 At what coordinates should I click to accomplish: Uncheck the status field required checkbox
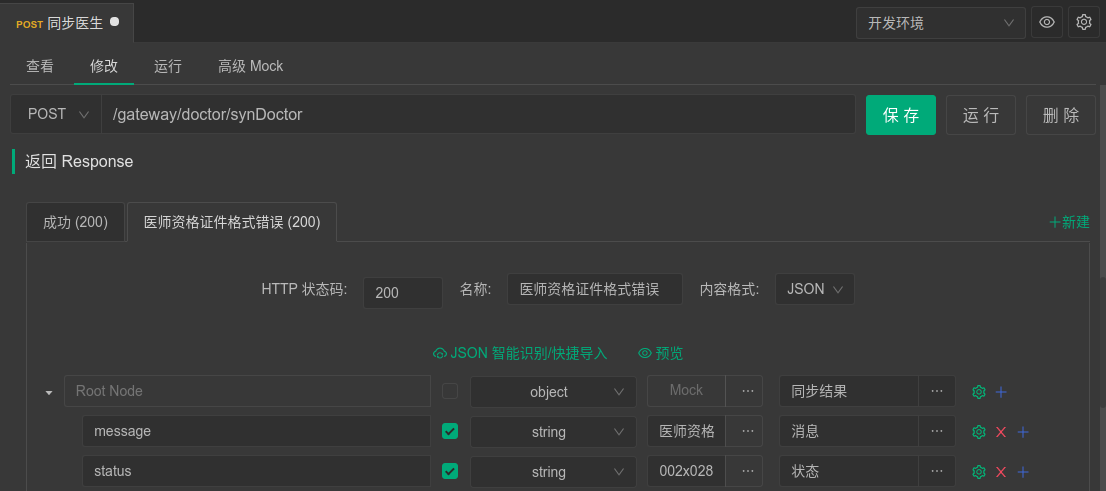tap(450, 471)
